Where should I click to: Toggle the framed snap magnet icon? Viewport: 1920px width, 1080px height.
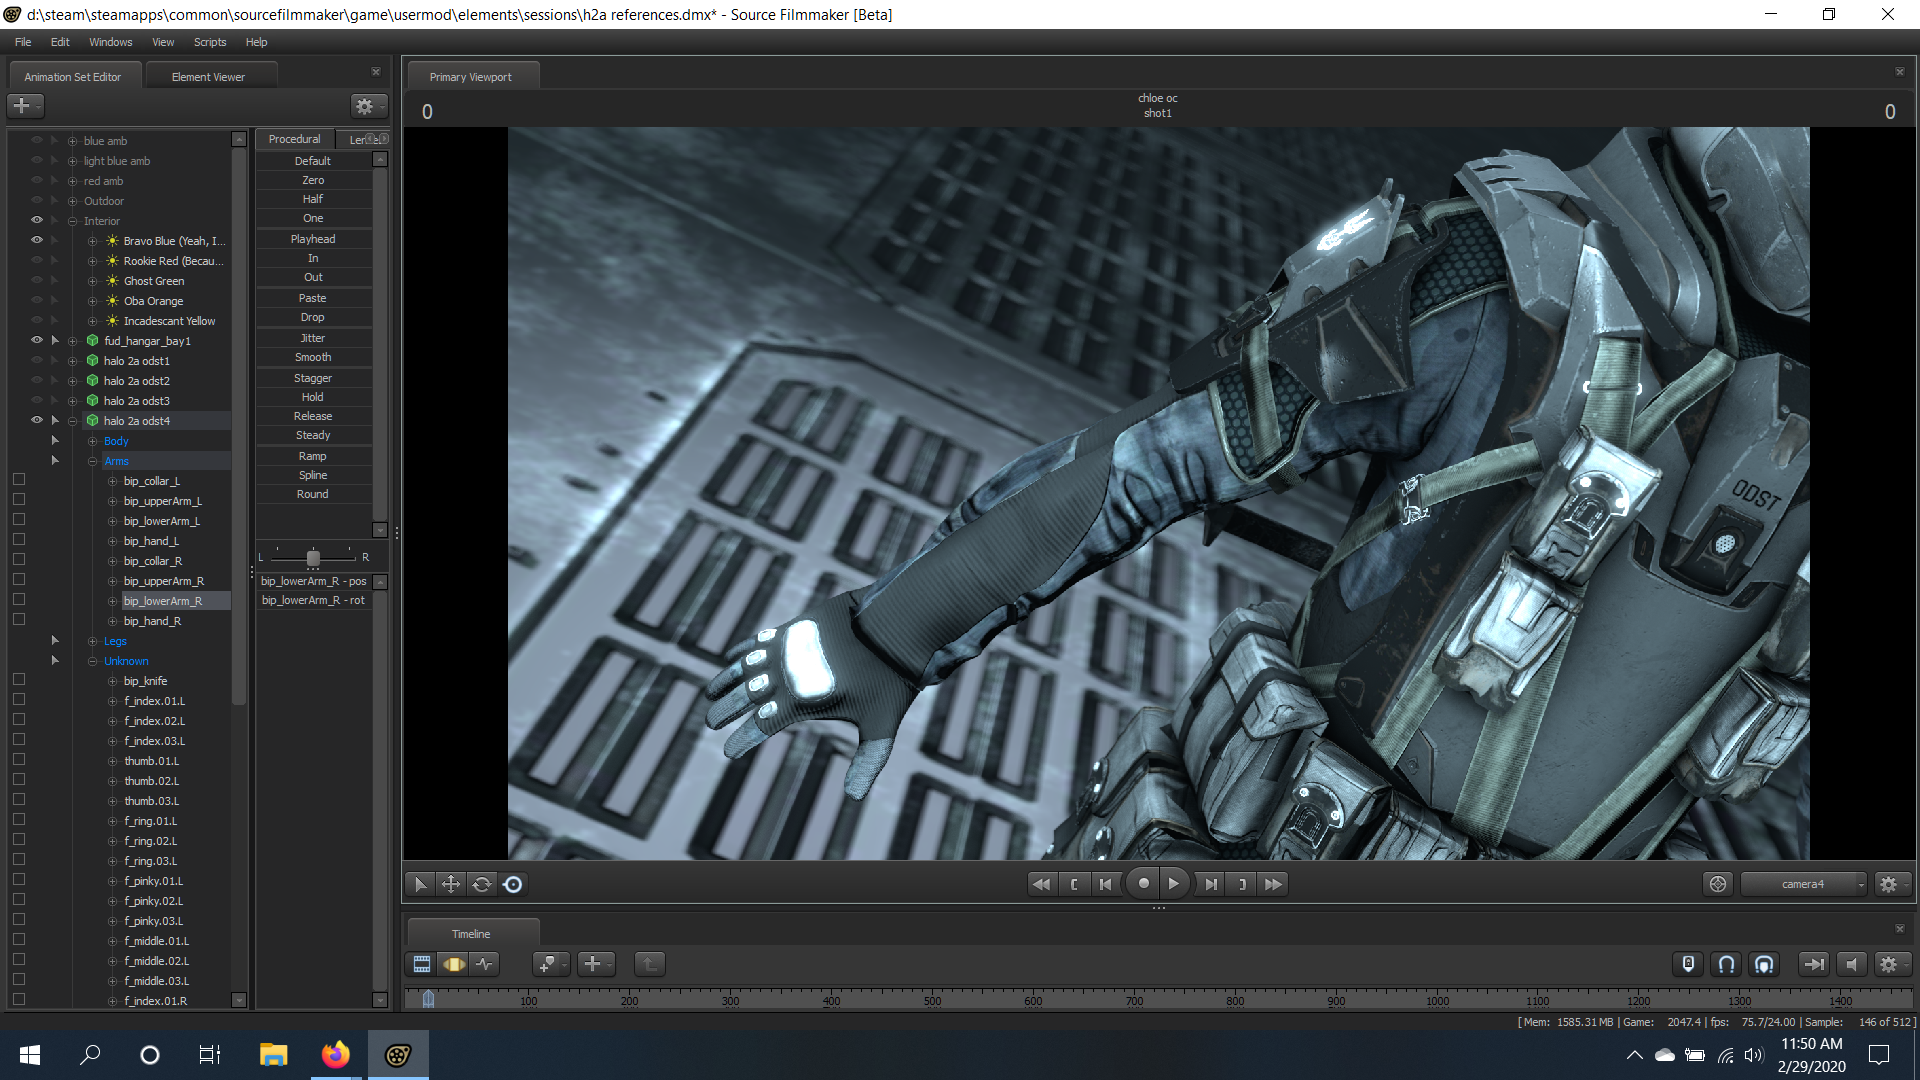tap(1764, 964)
